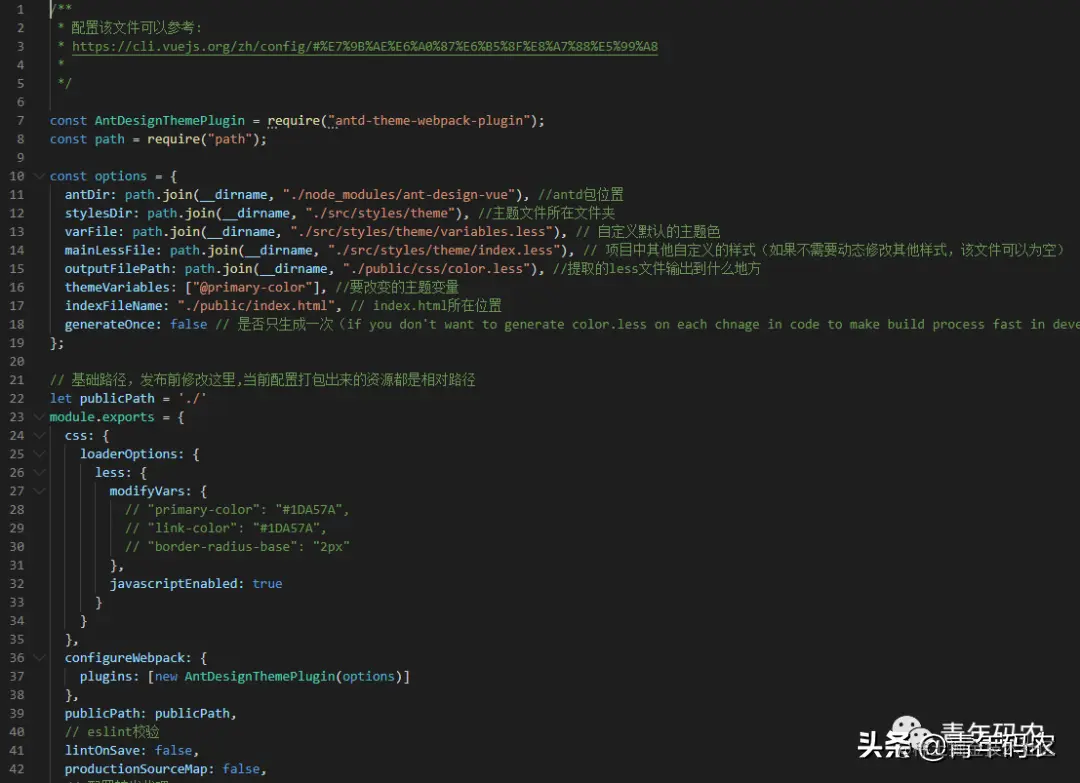Click the 'publicPath: publicPath' line
Screen dimensions: 1080x783
(150, 713)
